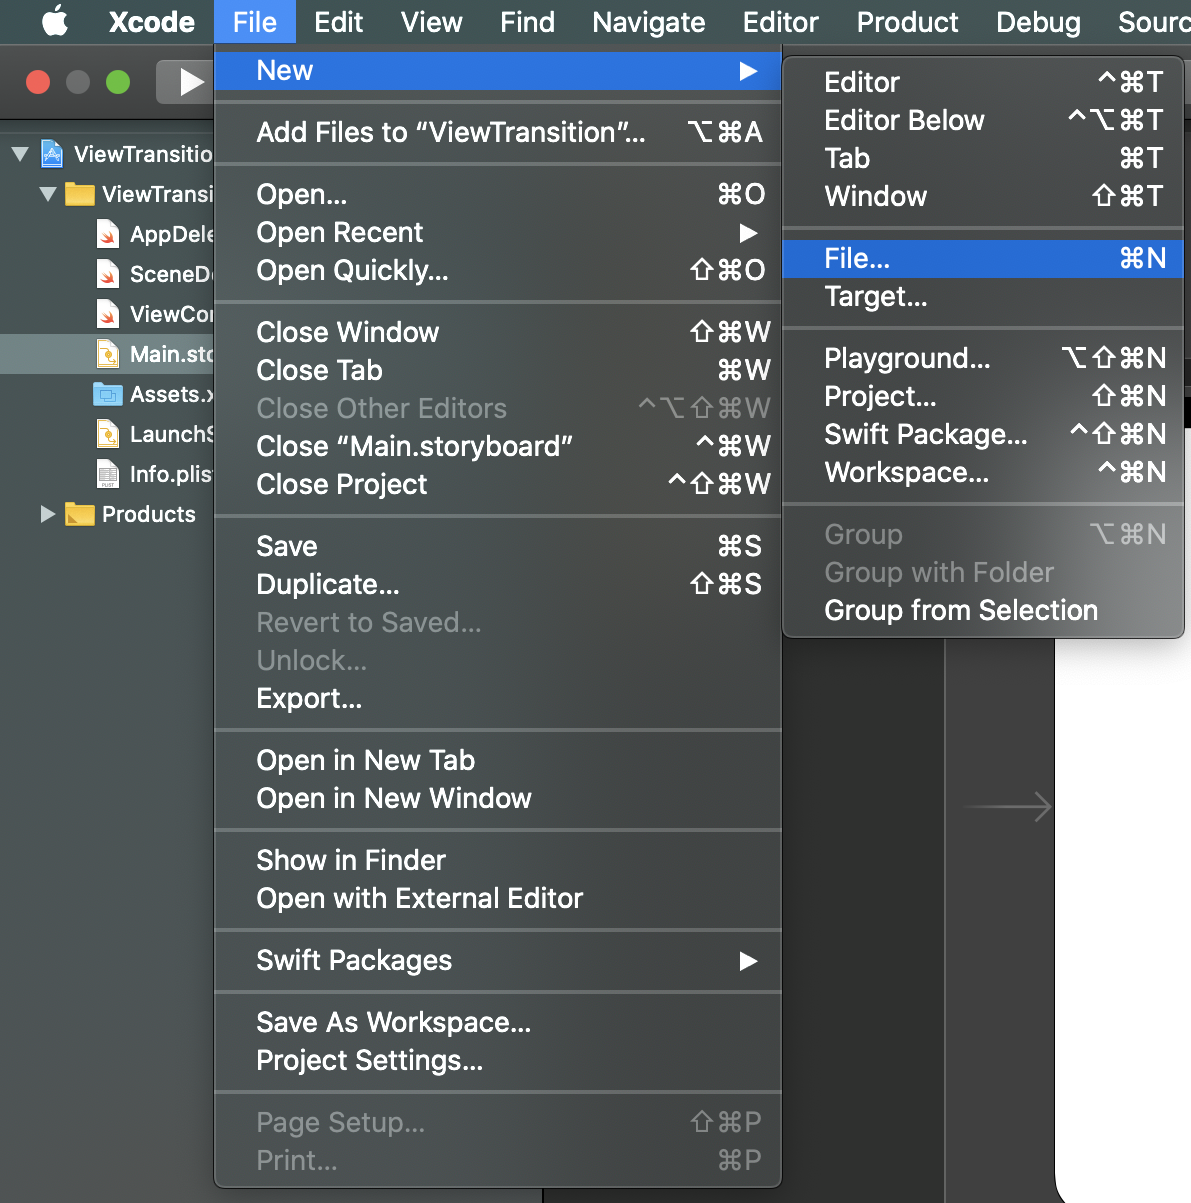
Task: Select Group from Selection
Action: click(983, 610)
